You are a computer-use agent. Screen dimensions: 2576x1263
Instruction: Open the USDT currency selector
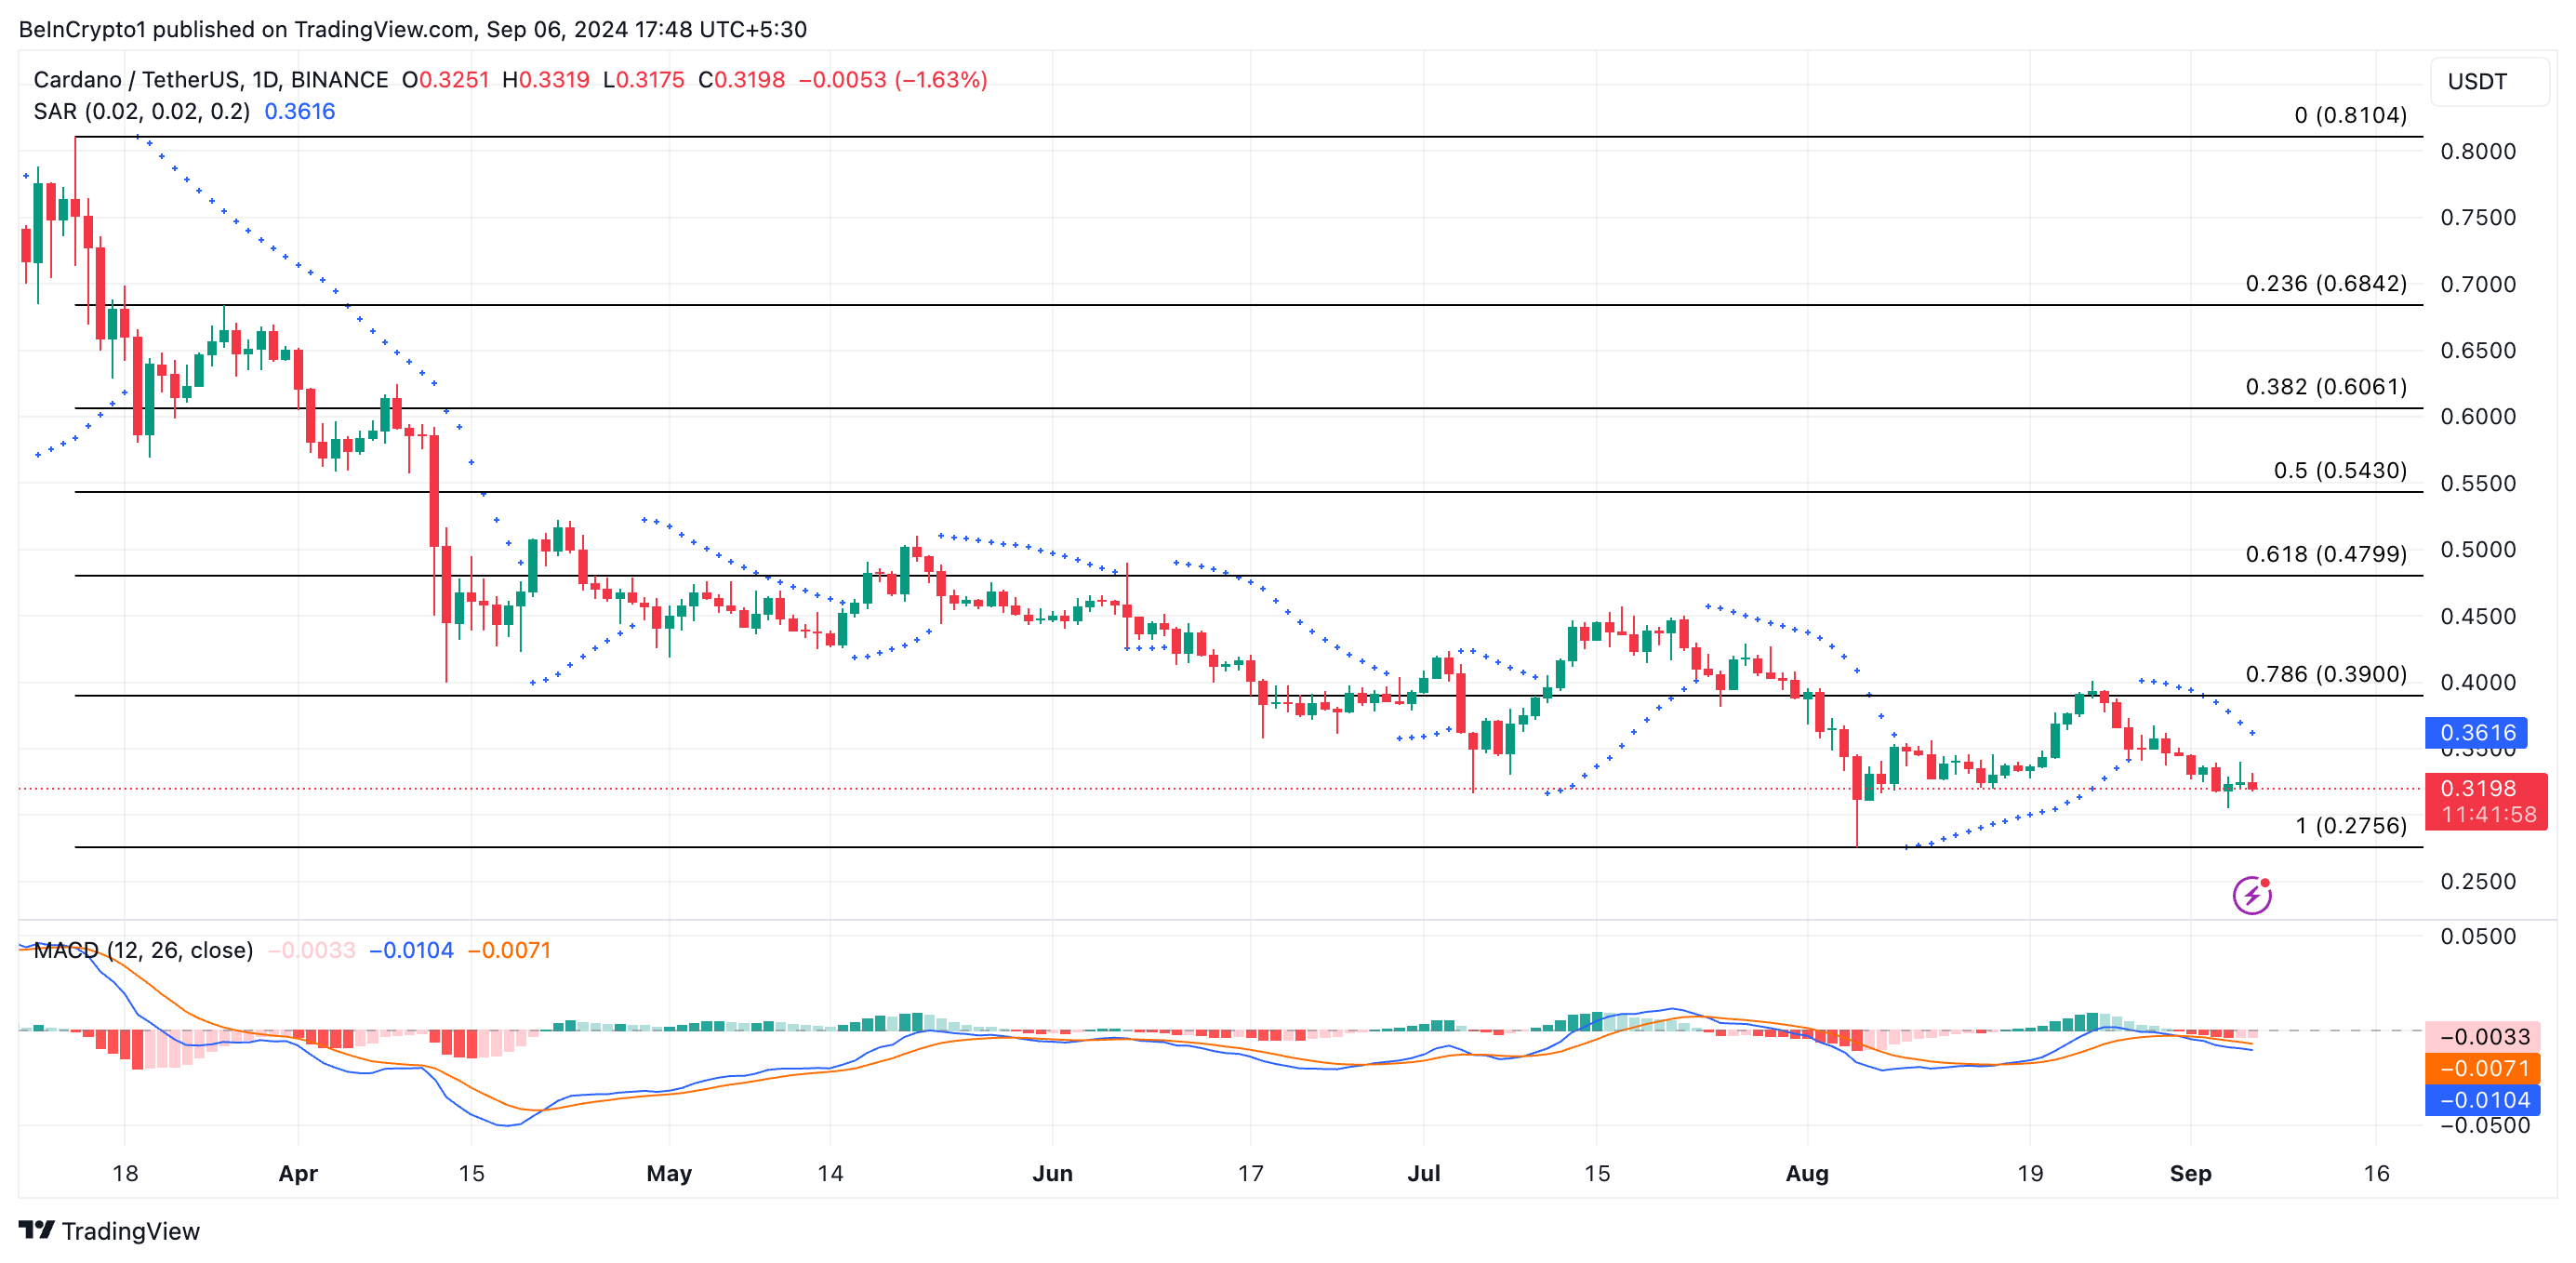pyautogui.click(x=2487, y=81)
